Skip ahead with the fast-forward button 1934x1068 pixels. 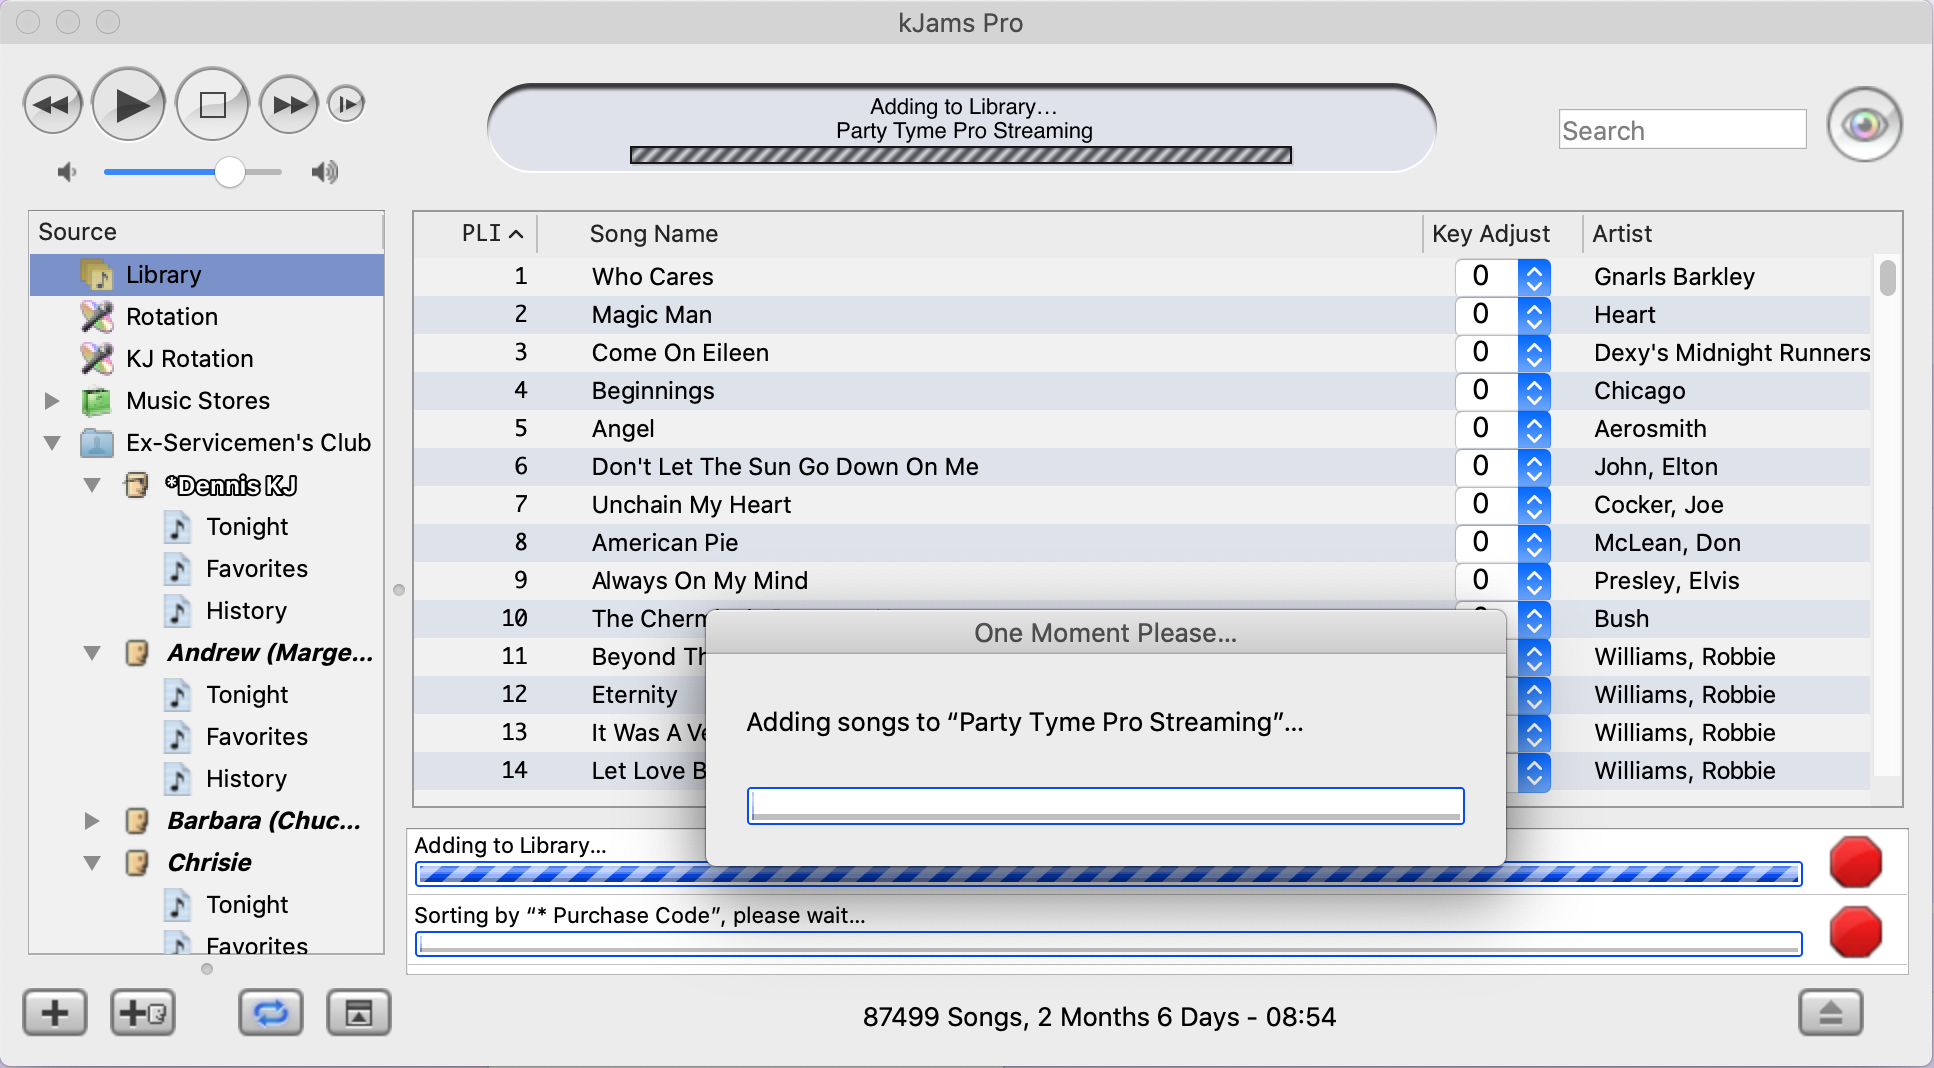pos(289,104)
